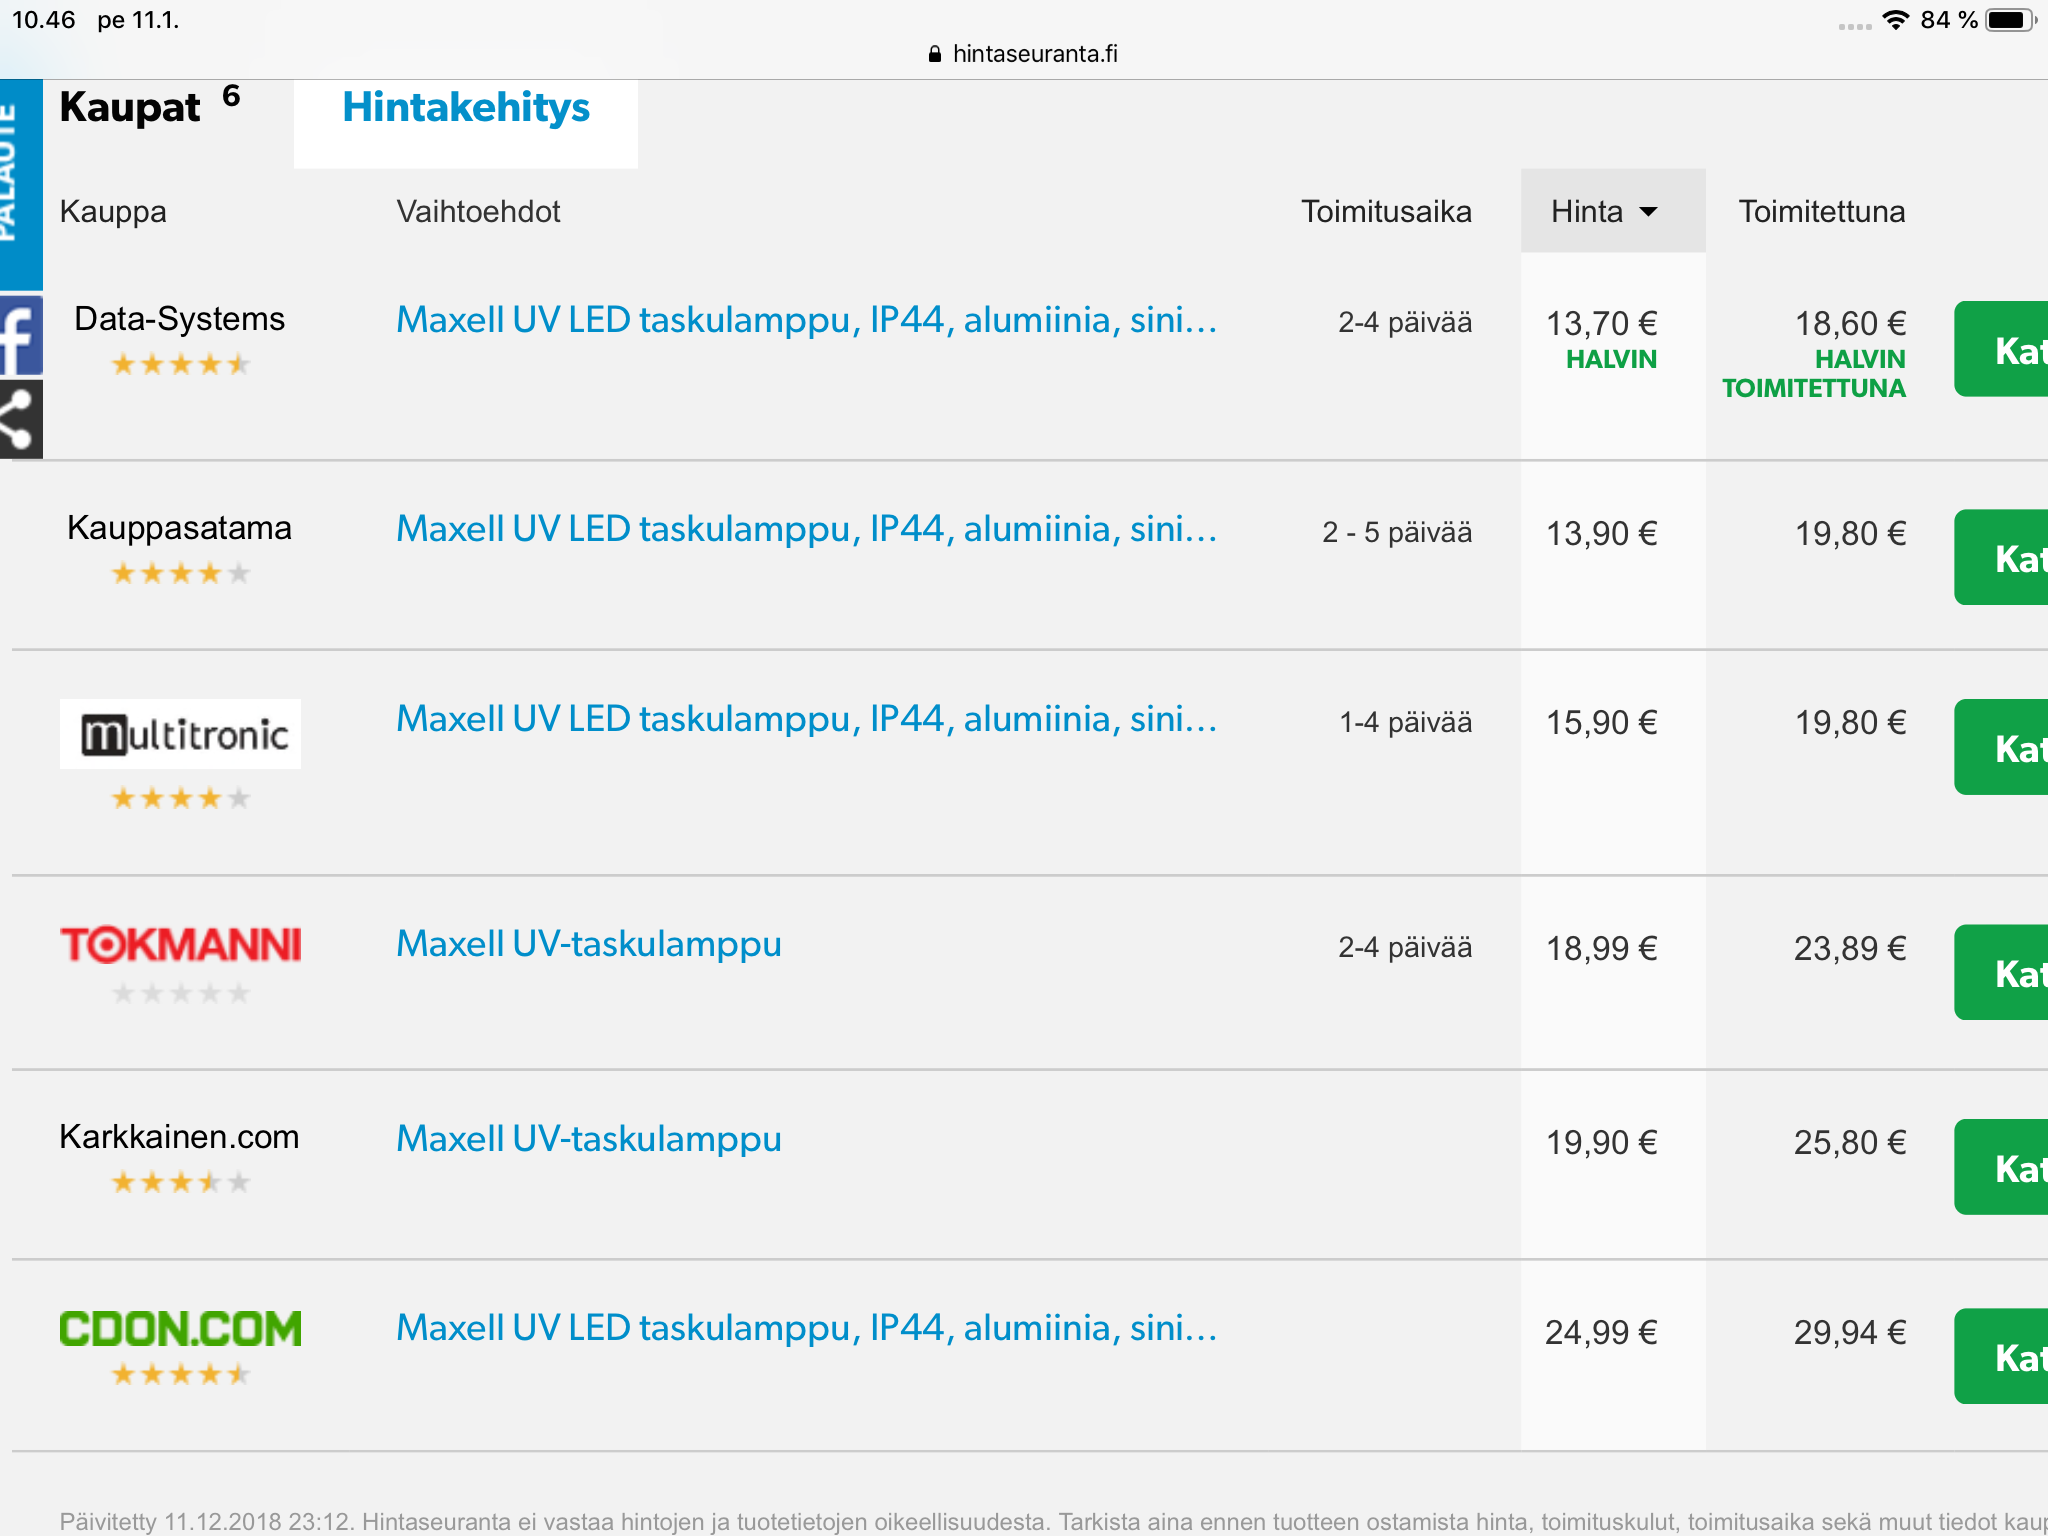Viewport: 2048px width, 1536px height.
Task: Open Data-Systems Maxell UV LED product link
Action: tap(806, 320)
